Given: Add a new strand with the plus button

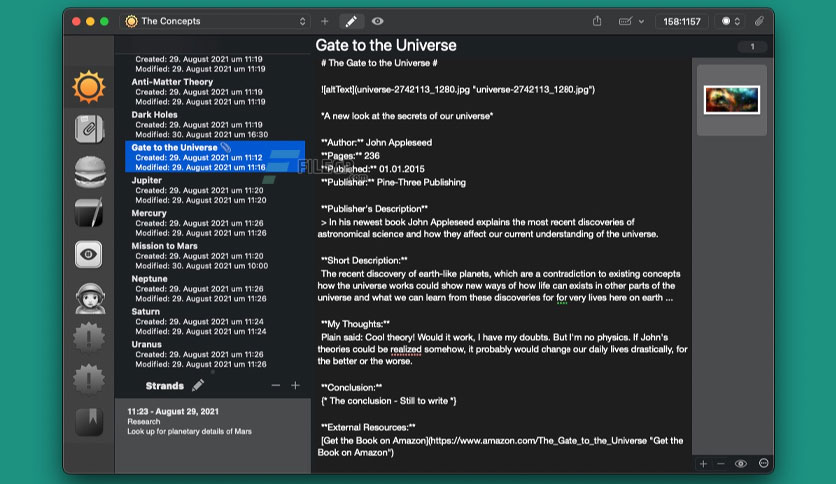Looking at the screenshot, I should 295,385.
